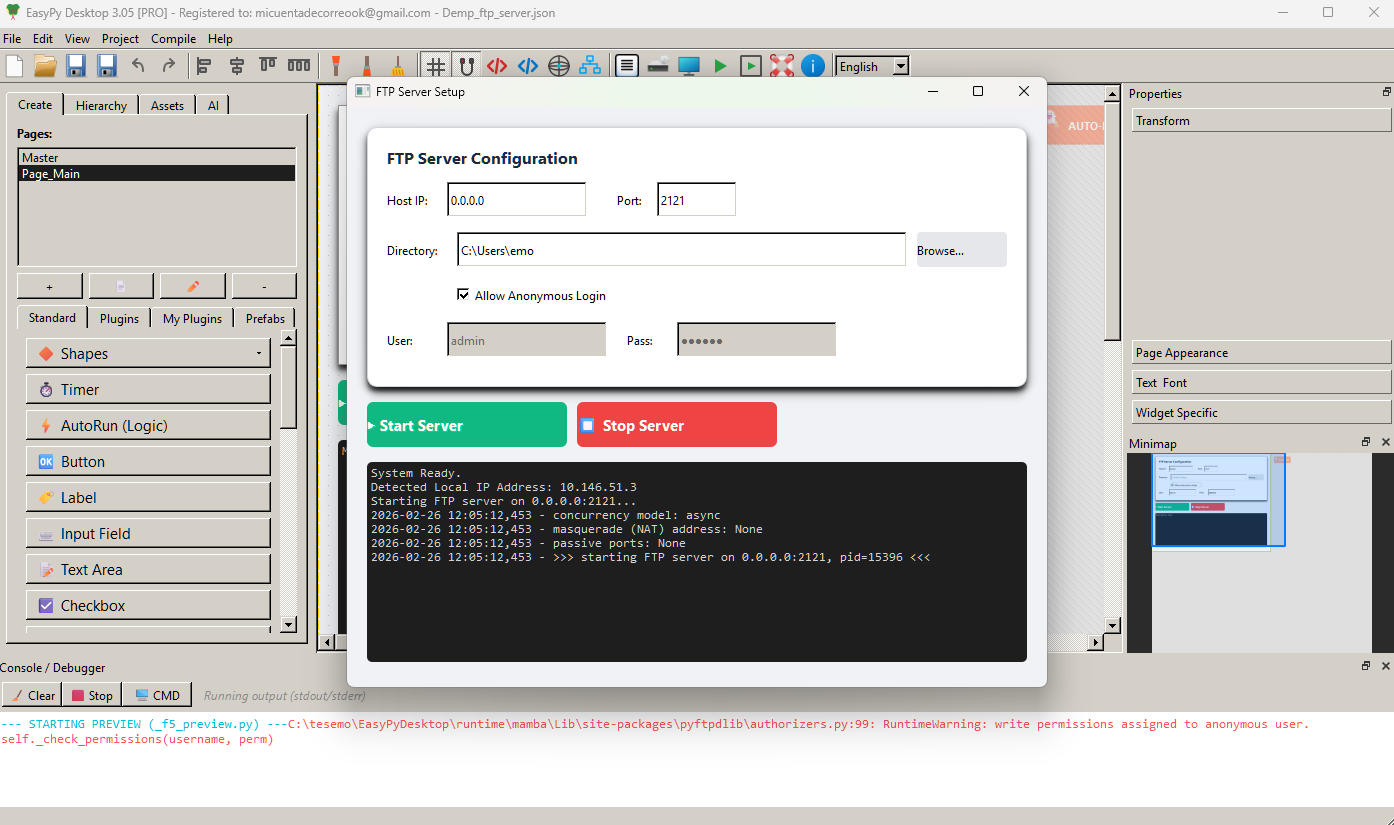This screenshot has width=1394, height=825.
Task: Click the green Start Server button
Action: pyautogui.click(x=467, y=425)
